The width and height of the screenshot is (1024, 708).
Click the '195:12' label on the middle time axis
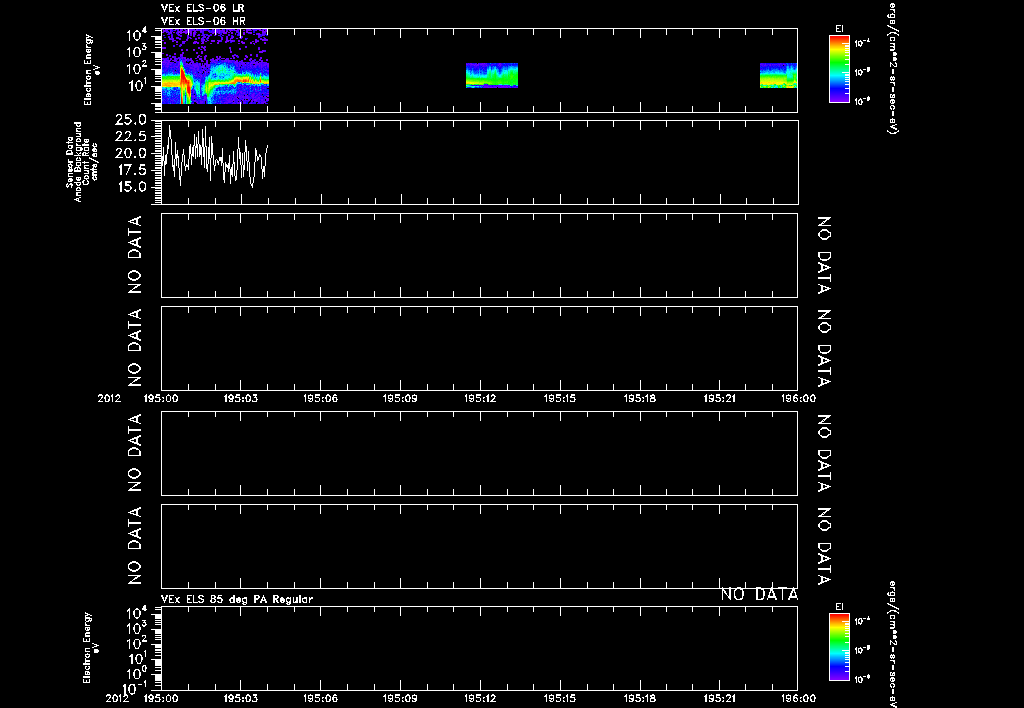[481, 398]
